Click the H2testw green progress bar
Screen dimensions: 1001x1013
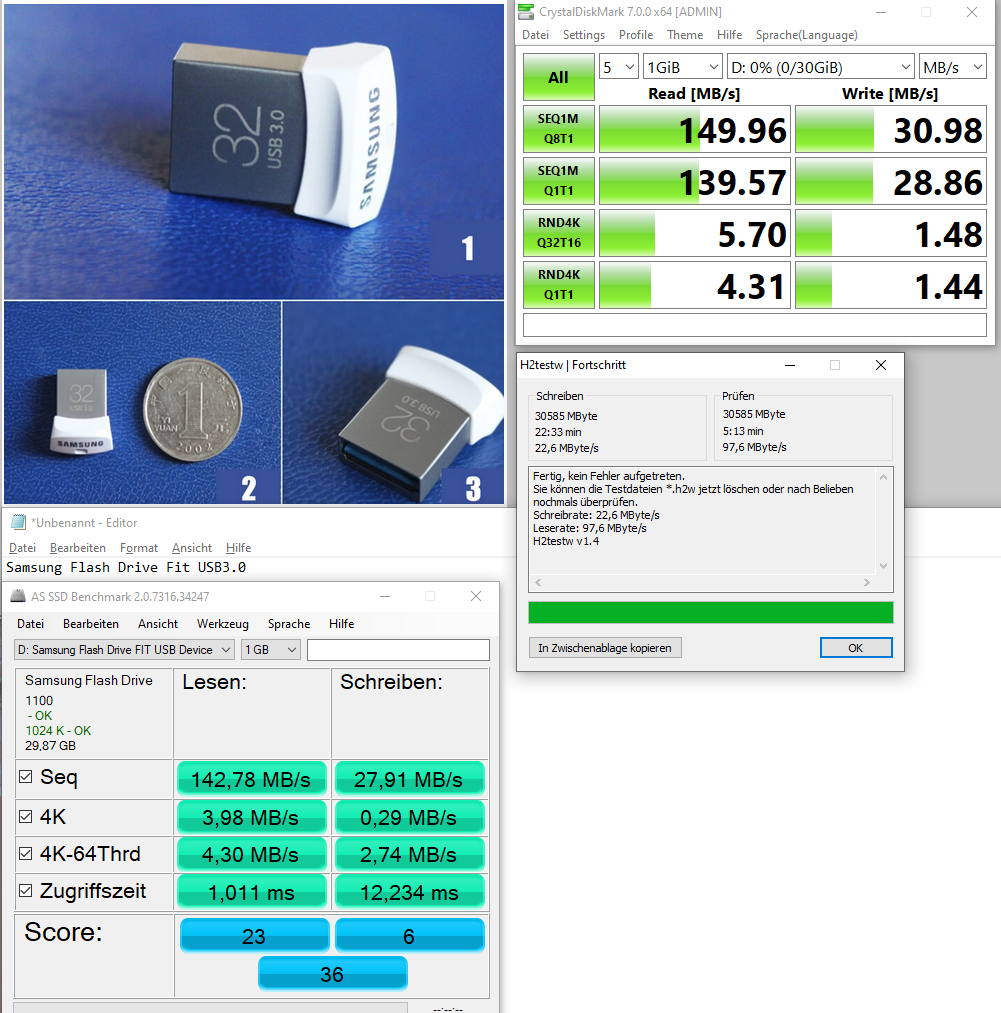[711, 612]
